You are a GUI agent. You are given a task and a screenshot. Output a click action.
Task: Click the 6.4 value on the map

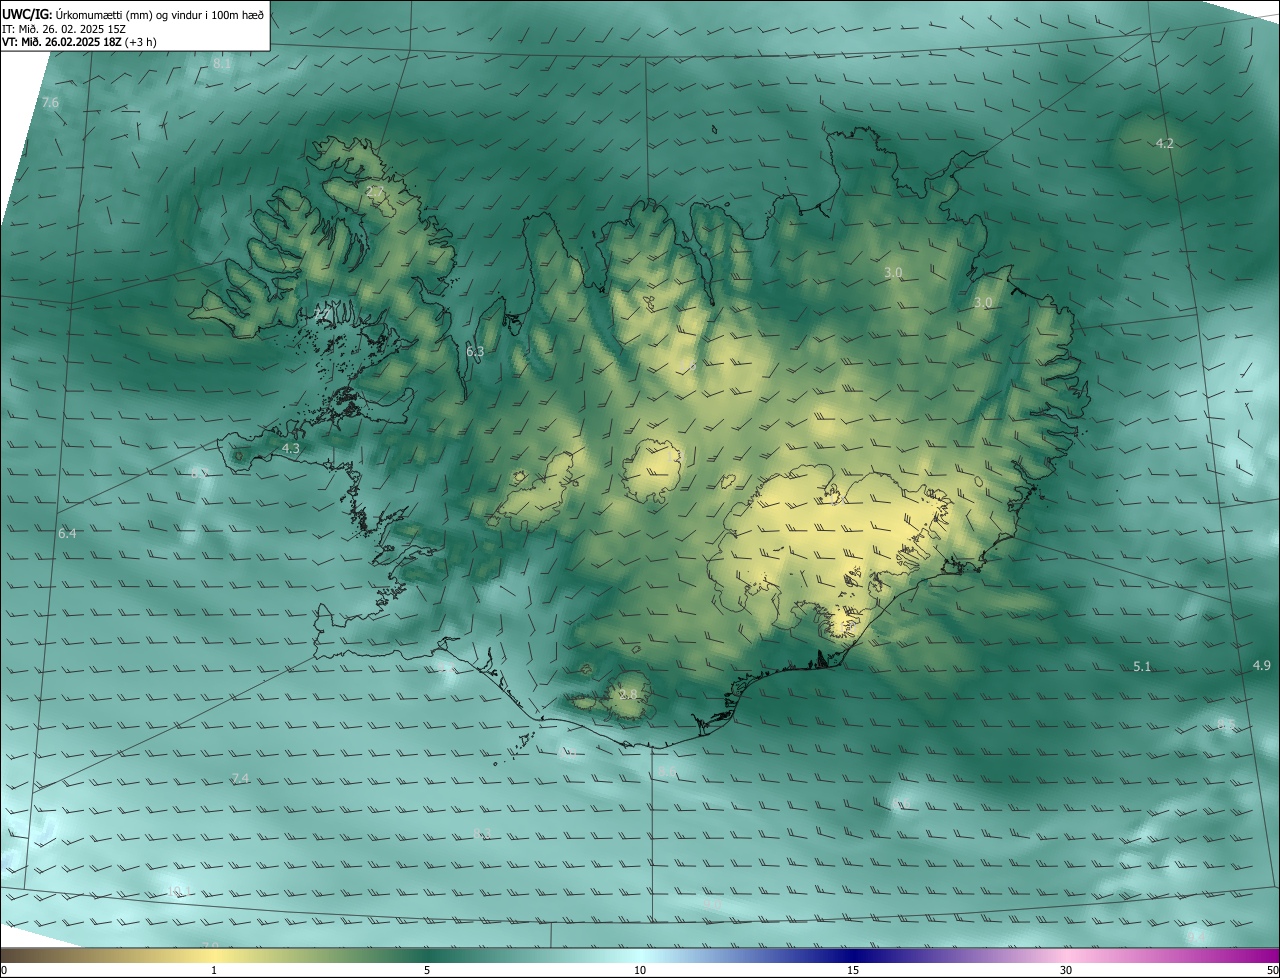67,534
